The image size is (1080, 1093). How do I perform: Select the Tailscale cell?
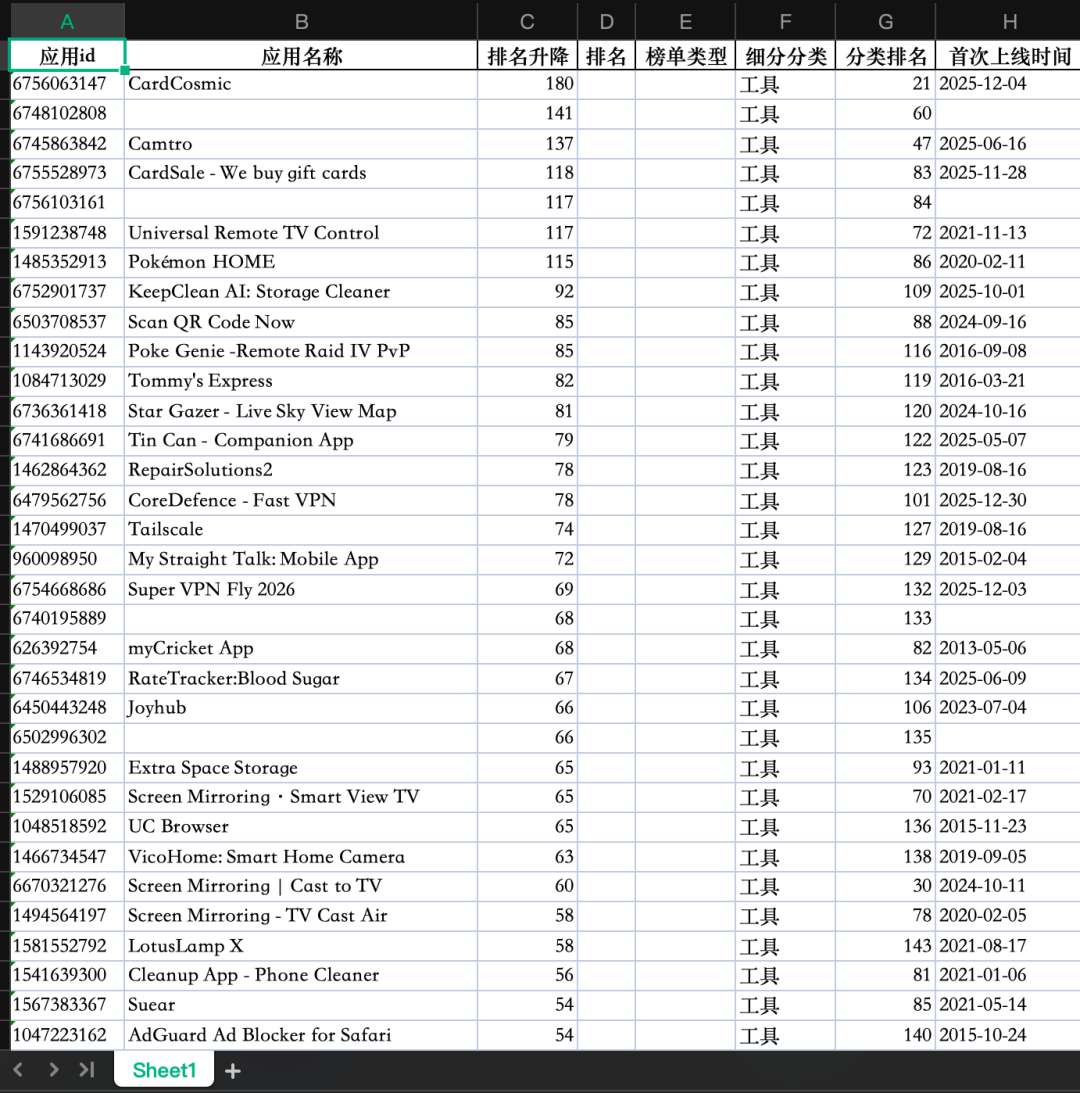coord(301,530)
